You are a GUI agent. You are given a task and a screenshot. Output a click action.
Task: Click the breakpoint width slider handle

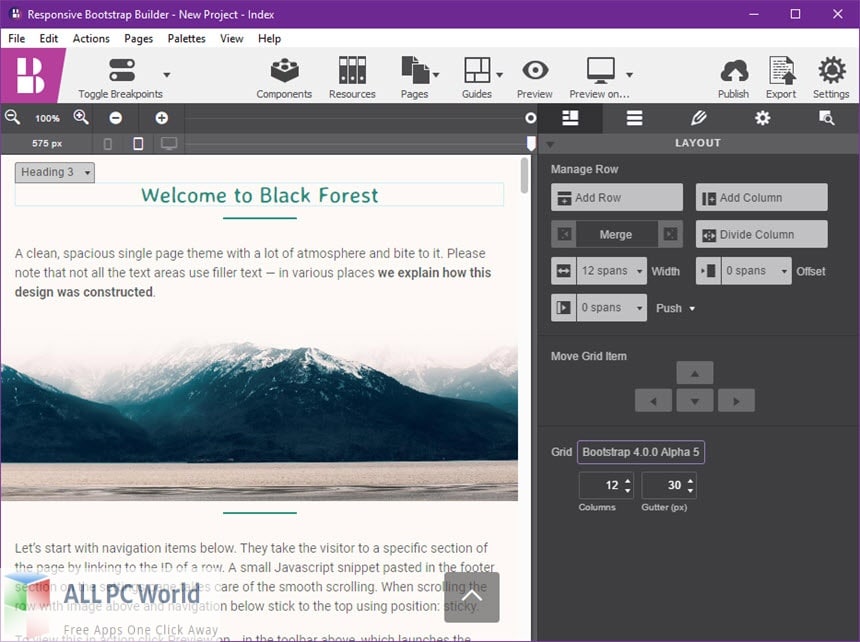531,144
